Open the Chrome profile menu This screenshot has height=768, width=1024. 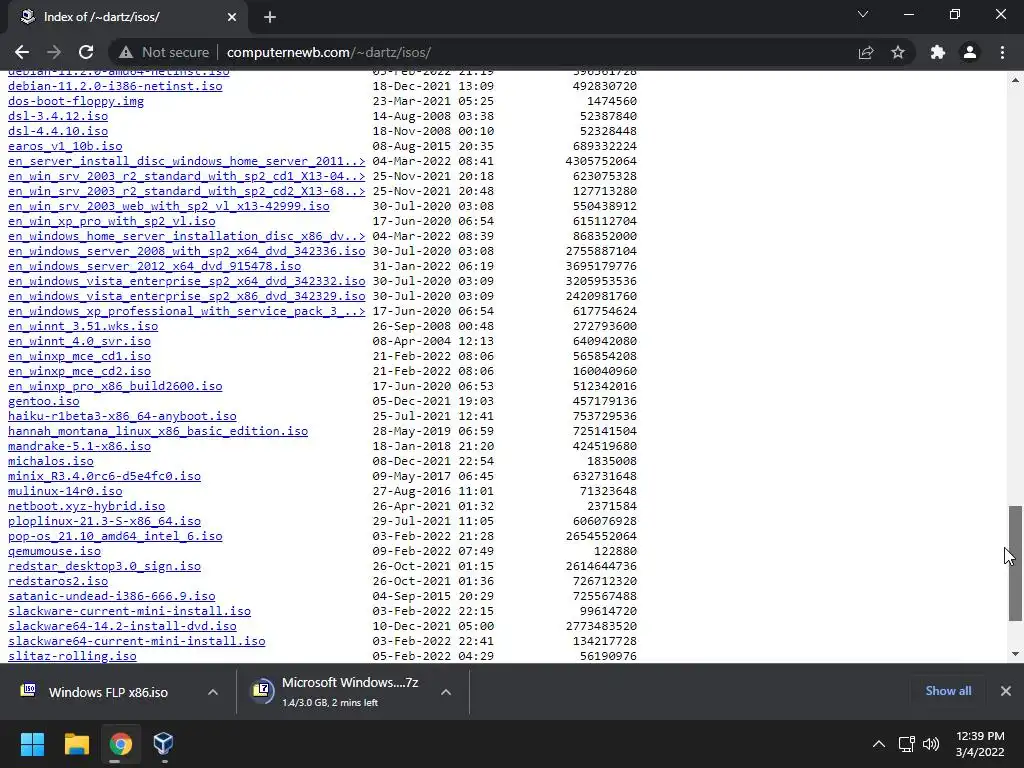tap(970, 52)
